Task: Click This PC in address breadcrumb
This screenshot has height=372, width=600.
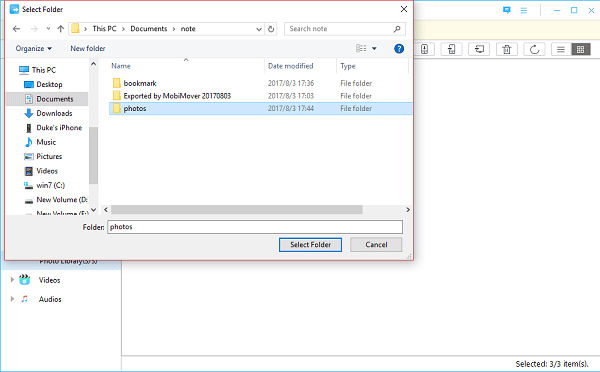Action: click(x=104, y=29)
